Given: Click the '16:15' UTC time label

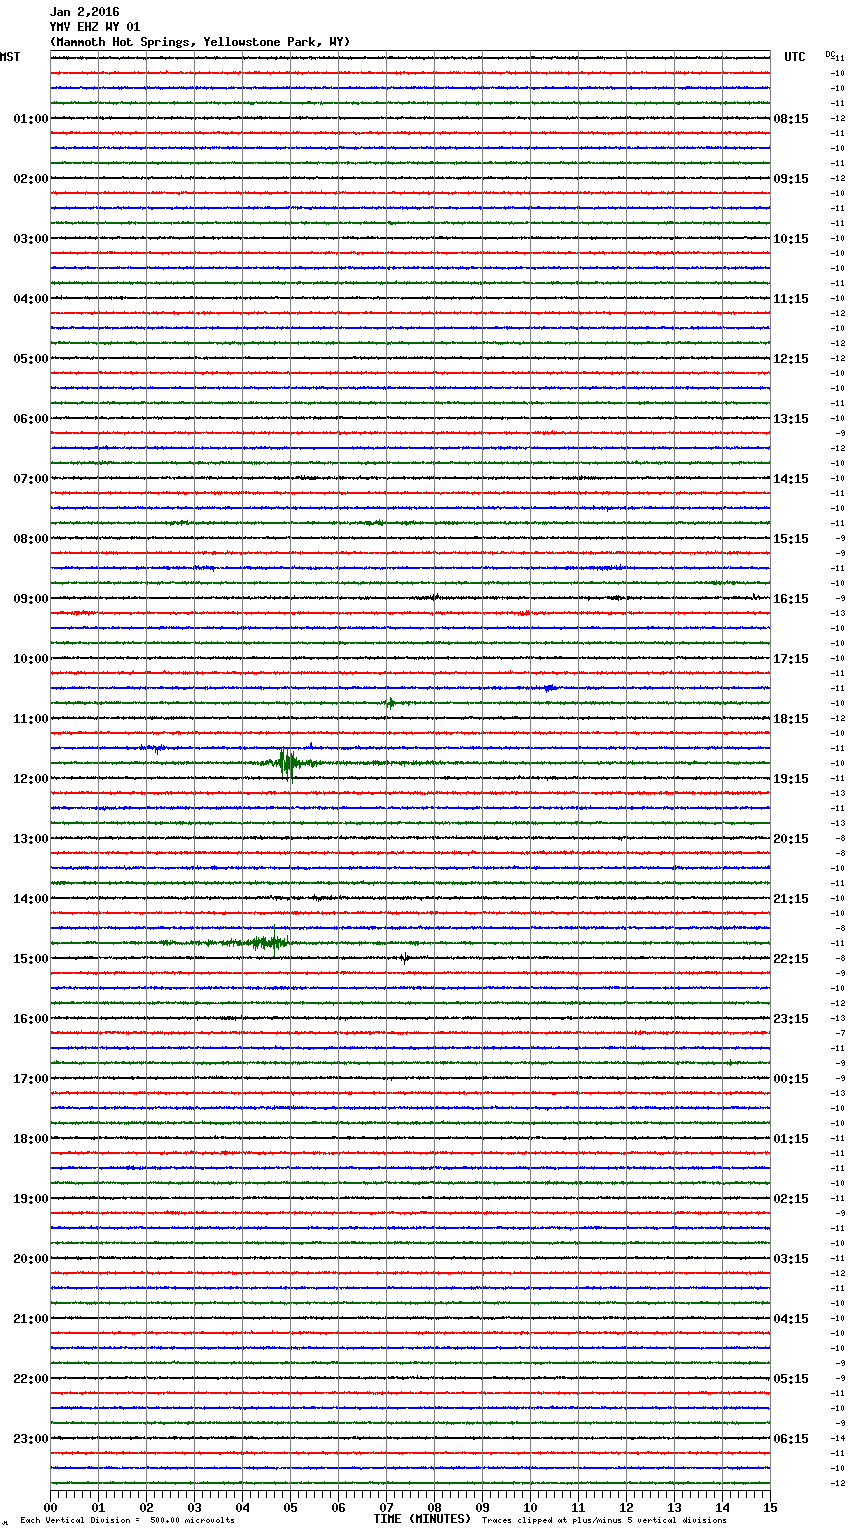Looking at the screenshot, I should [791, 599].
